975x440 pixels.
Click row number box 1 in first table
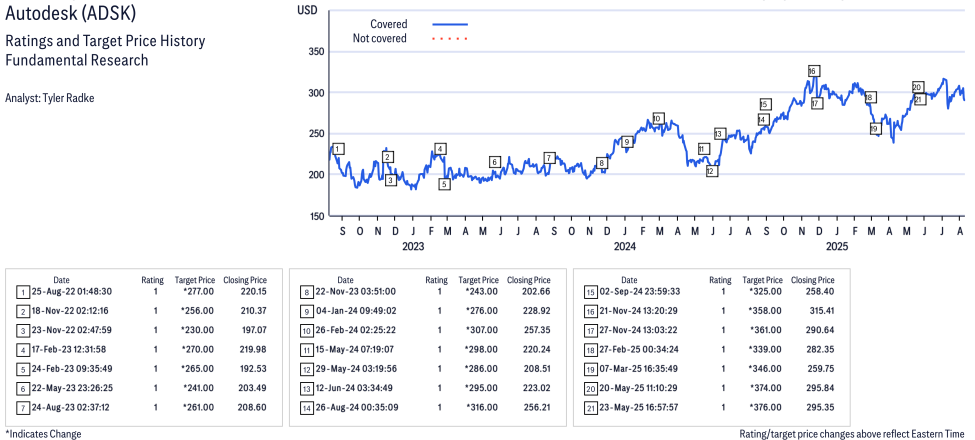click(22, 292)
